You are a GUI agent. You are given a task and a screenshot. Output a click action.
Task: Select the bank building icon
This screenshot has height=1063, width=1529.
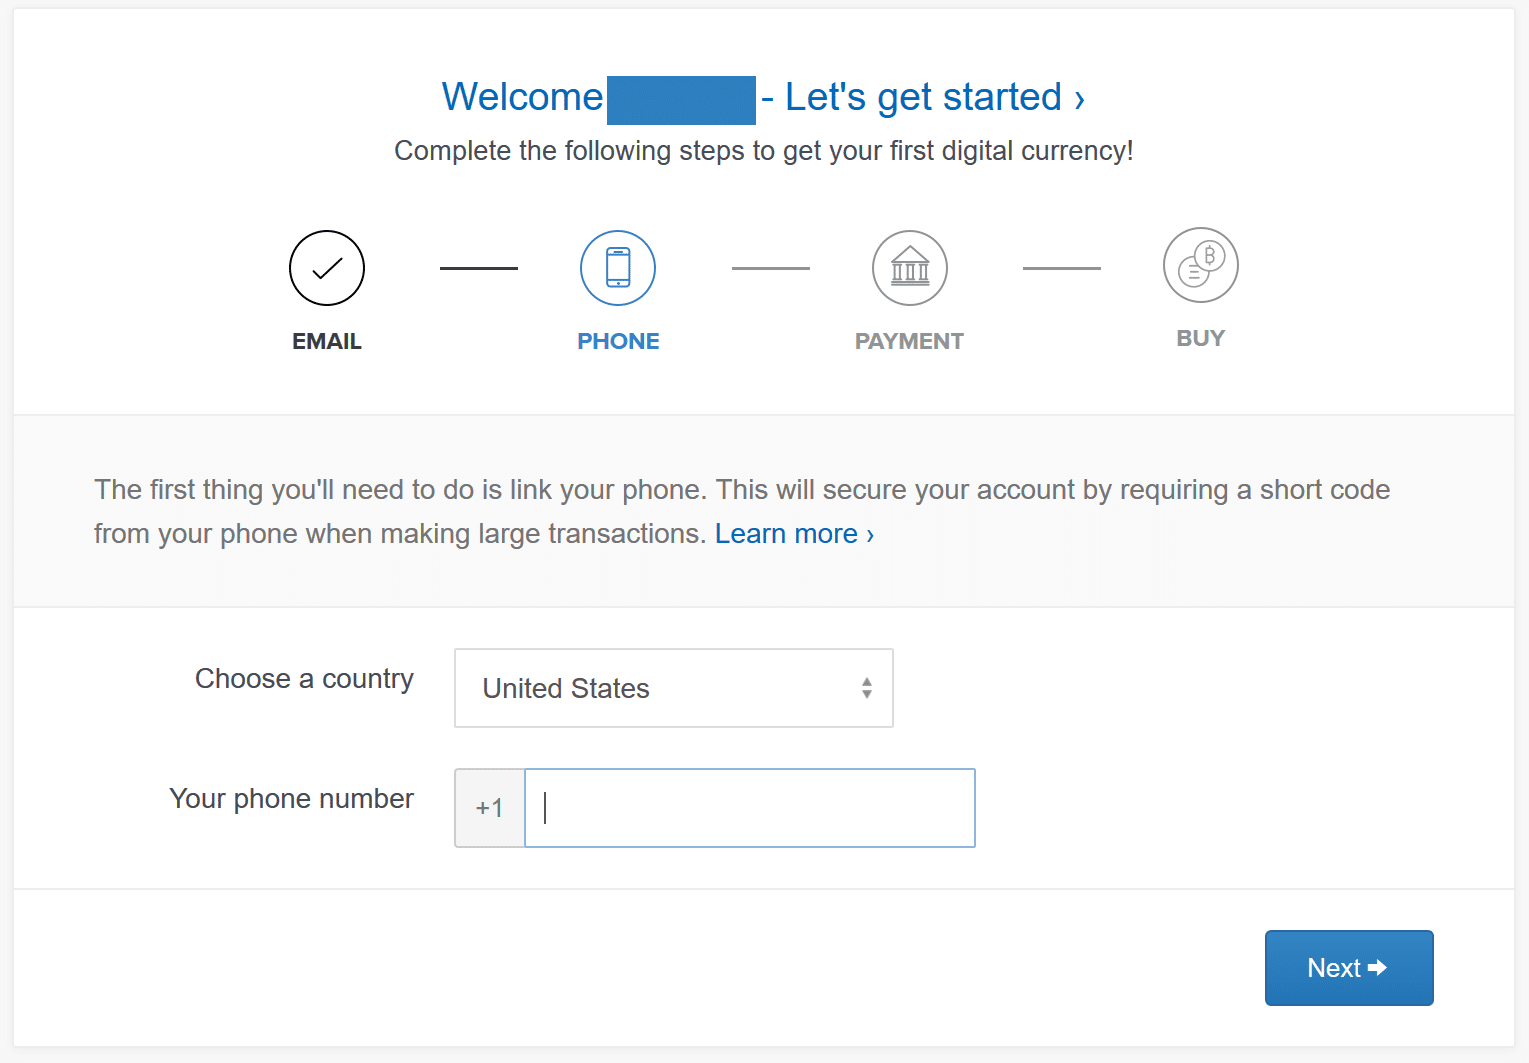pos(908,267)
